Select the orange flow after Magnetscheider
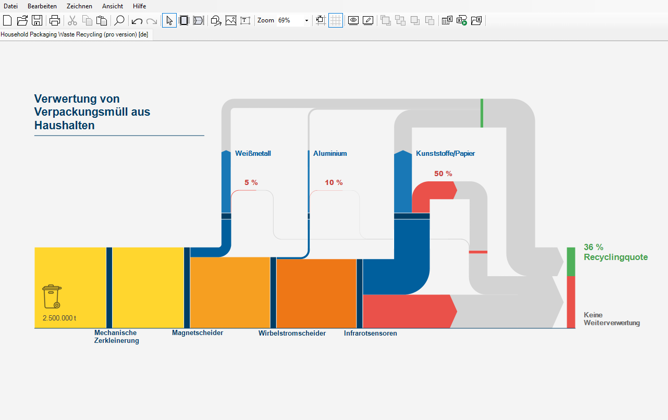 point(230,292)
